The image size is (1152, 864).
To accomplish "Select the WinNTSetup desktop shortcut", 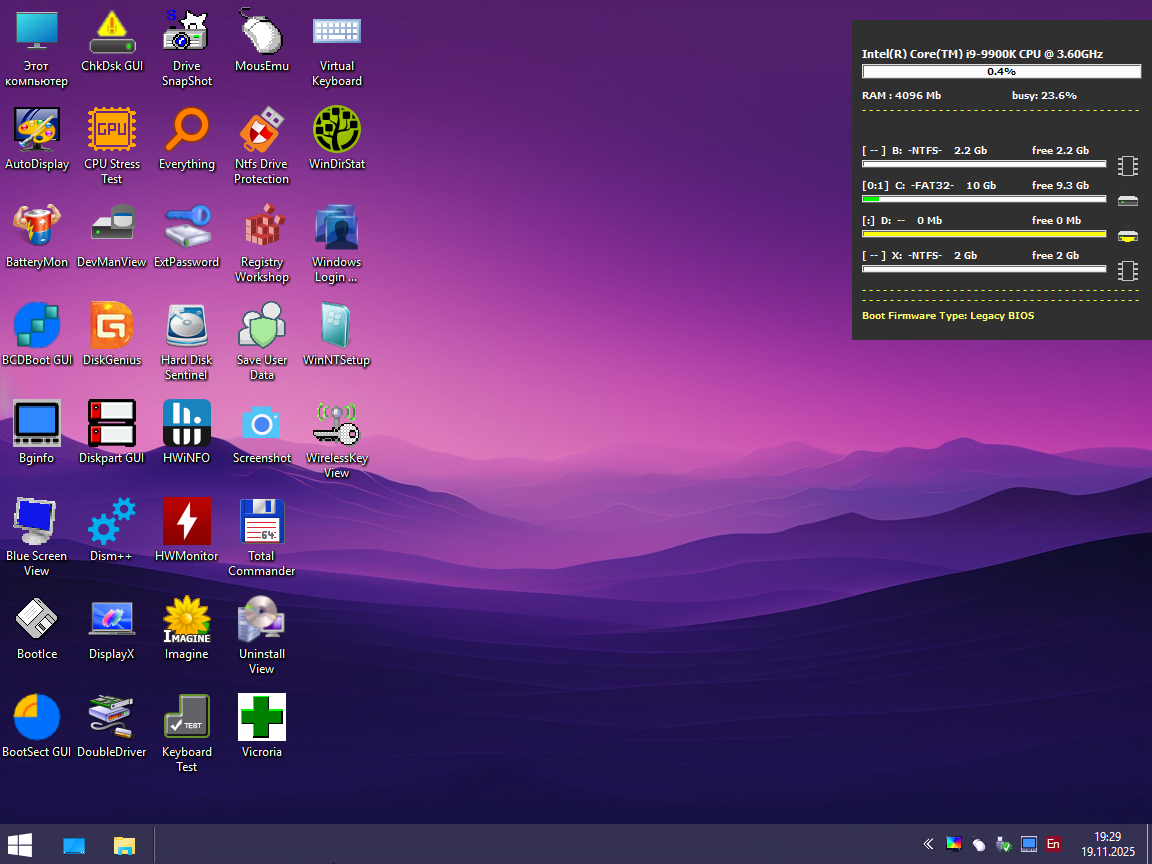I will (337, 326).
